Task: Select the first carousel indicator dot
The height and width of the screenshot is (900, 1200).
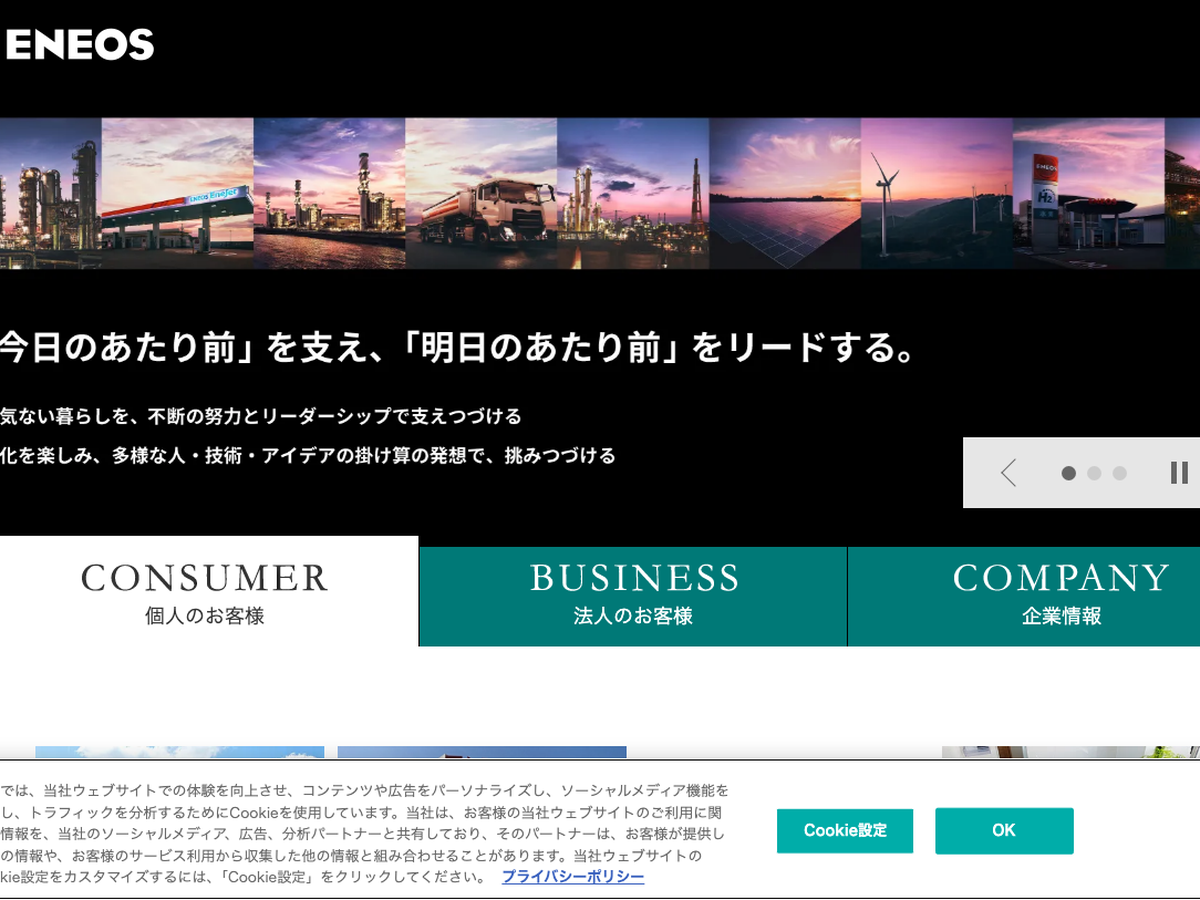Action: tap(1068, 474)
